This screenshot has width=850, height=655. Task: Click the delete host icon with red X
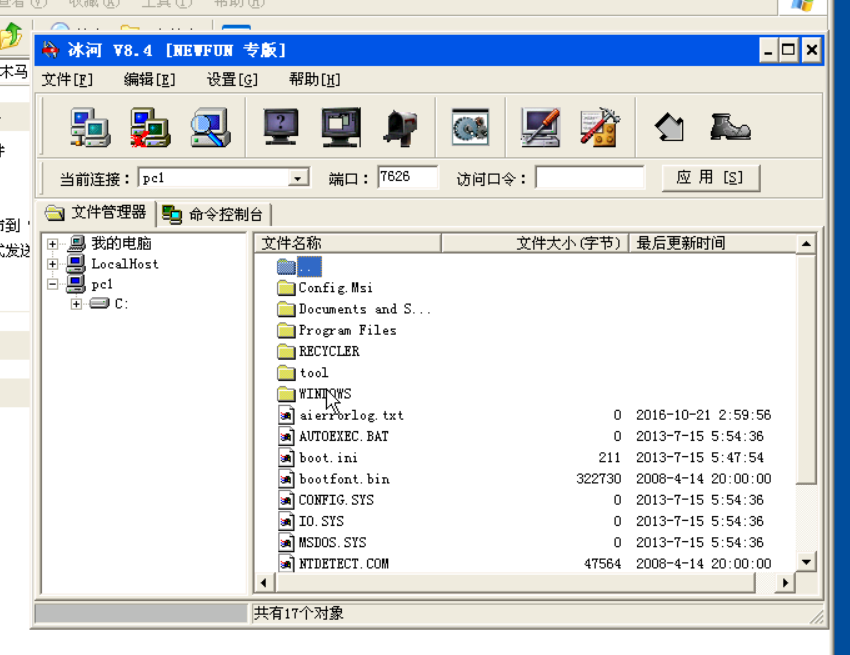(x=150, y=127)
